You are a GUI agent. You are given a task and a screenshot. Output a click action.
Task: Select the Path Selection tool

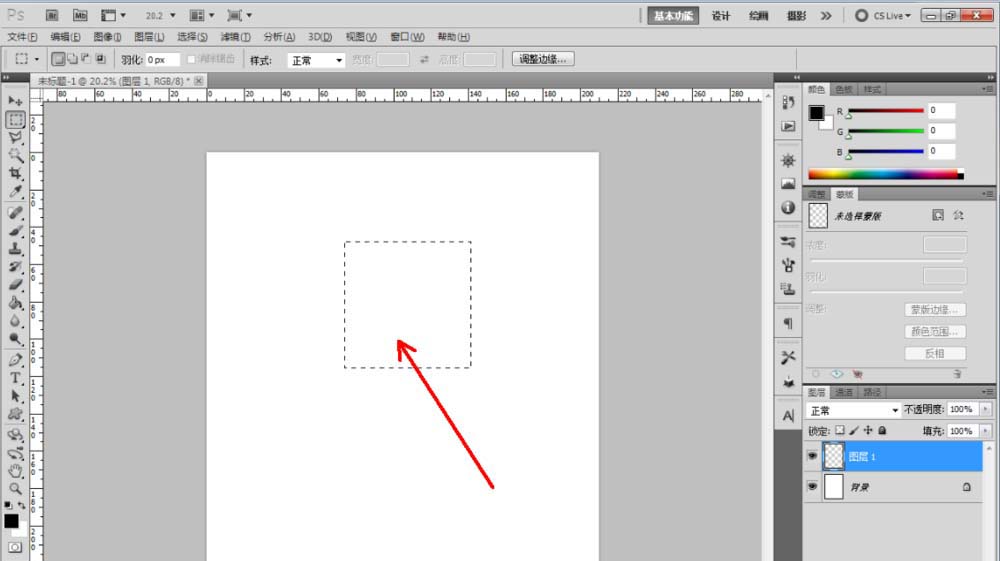15,396
